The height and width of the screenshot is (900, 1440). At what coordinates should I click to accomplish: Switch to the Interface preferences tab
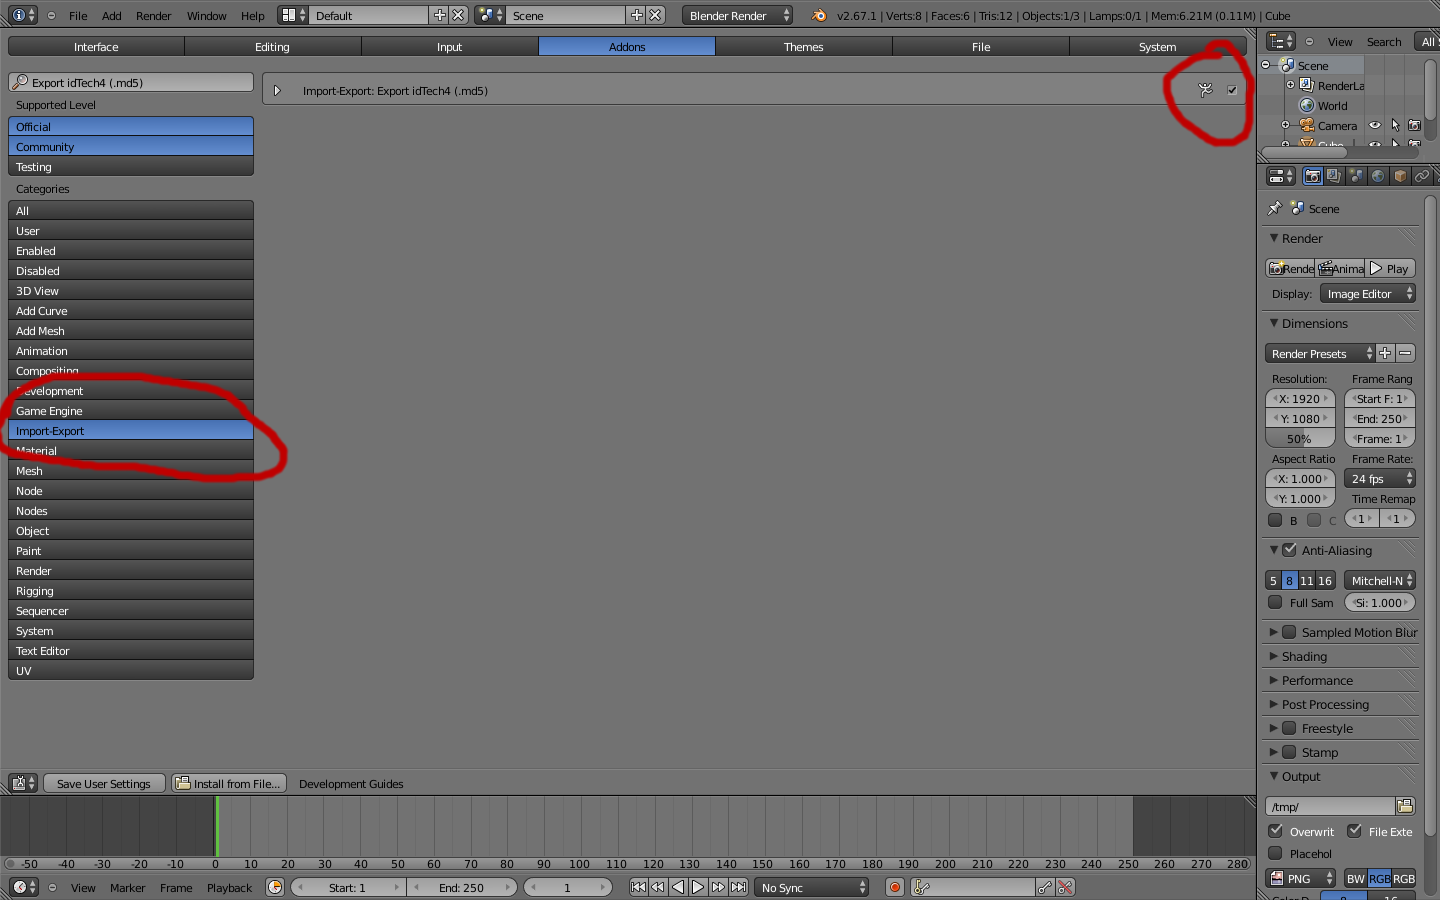[96, 46]
